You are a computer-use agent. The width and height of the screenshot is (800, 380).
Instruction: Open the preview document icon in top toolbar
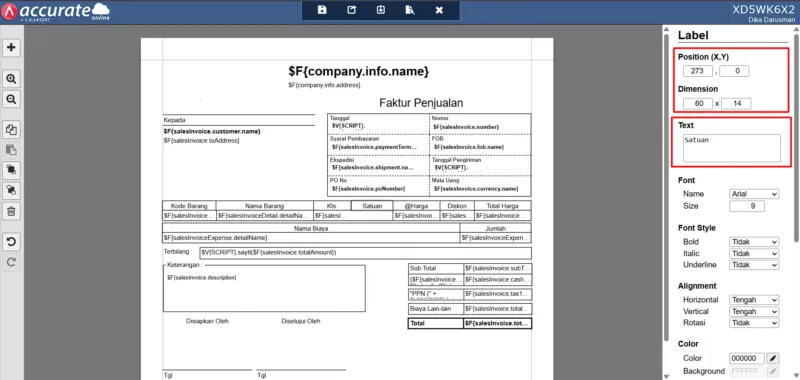tap(410, 10)
